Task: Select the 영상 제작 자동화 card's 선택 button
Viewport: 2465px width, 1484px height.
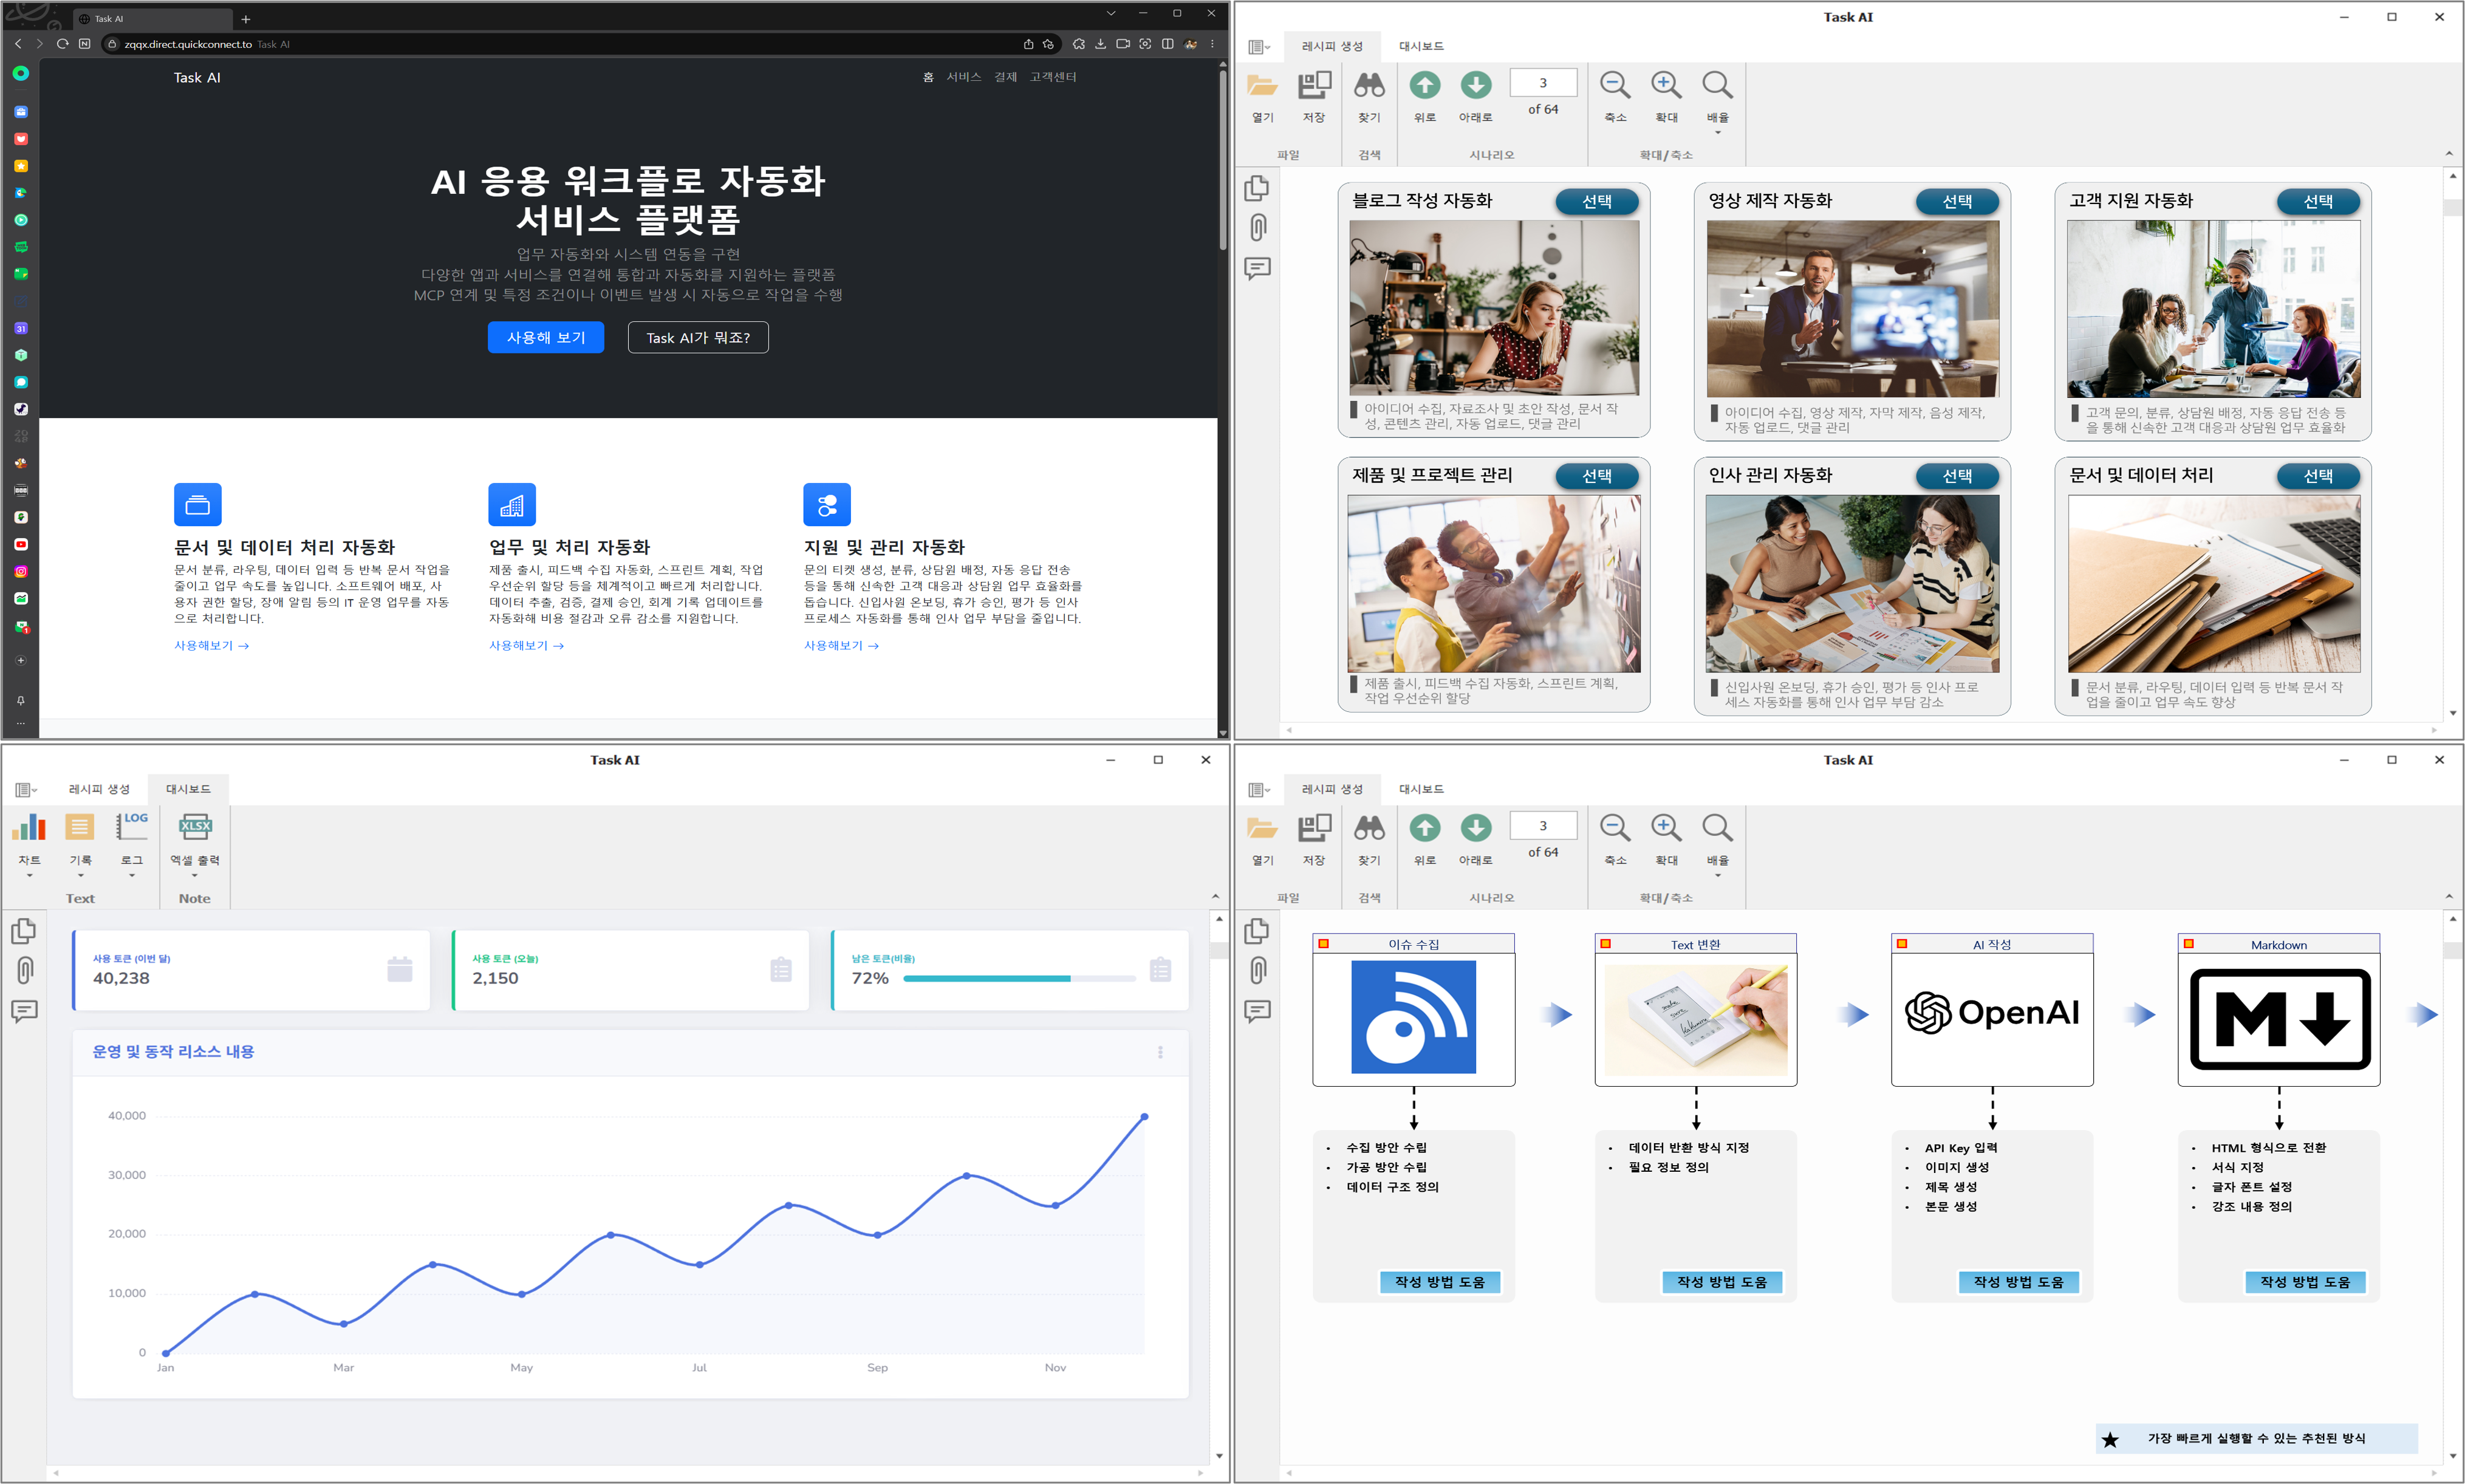Action: pos(1957,201)
